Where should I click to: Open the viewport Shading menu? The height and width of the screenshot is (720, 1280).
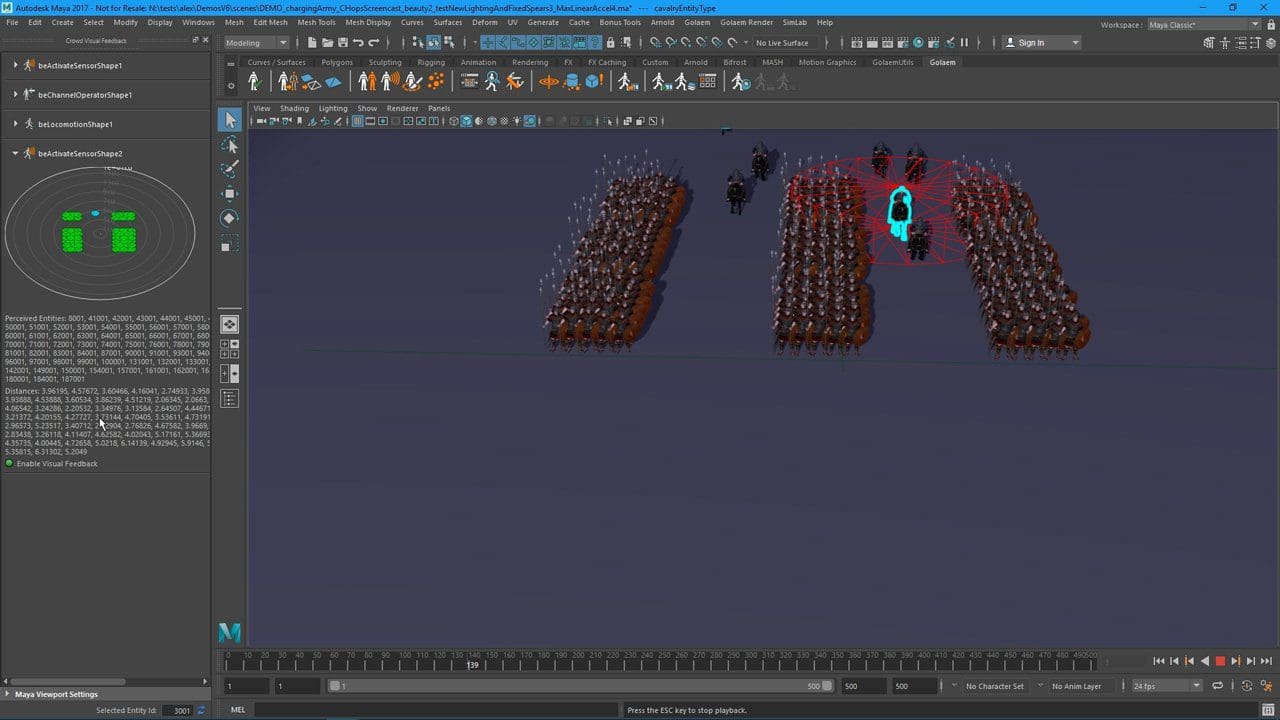(x=294, y=108)
